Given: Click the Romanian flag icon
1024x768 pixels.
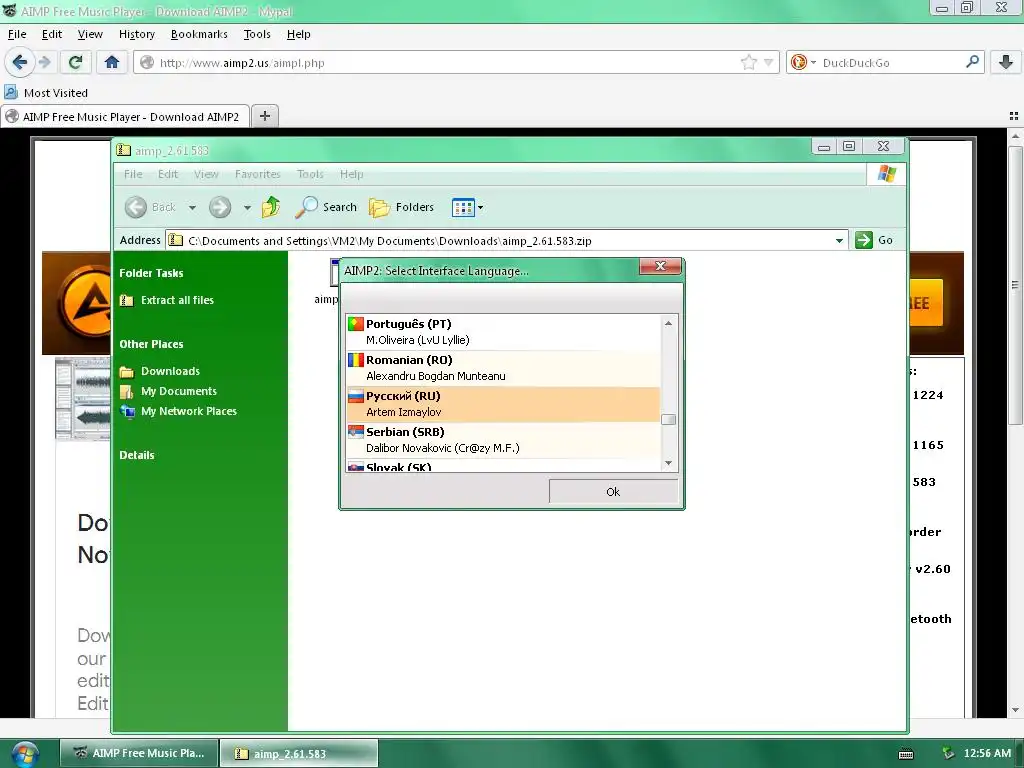Looking at the screenshot, I should pos(355,359).
